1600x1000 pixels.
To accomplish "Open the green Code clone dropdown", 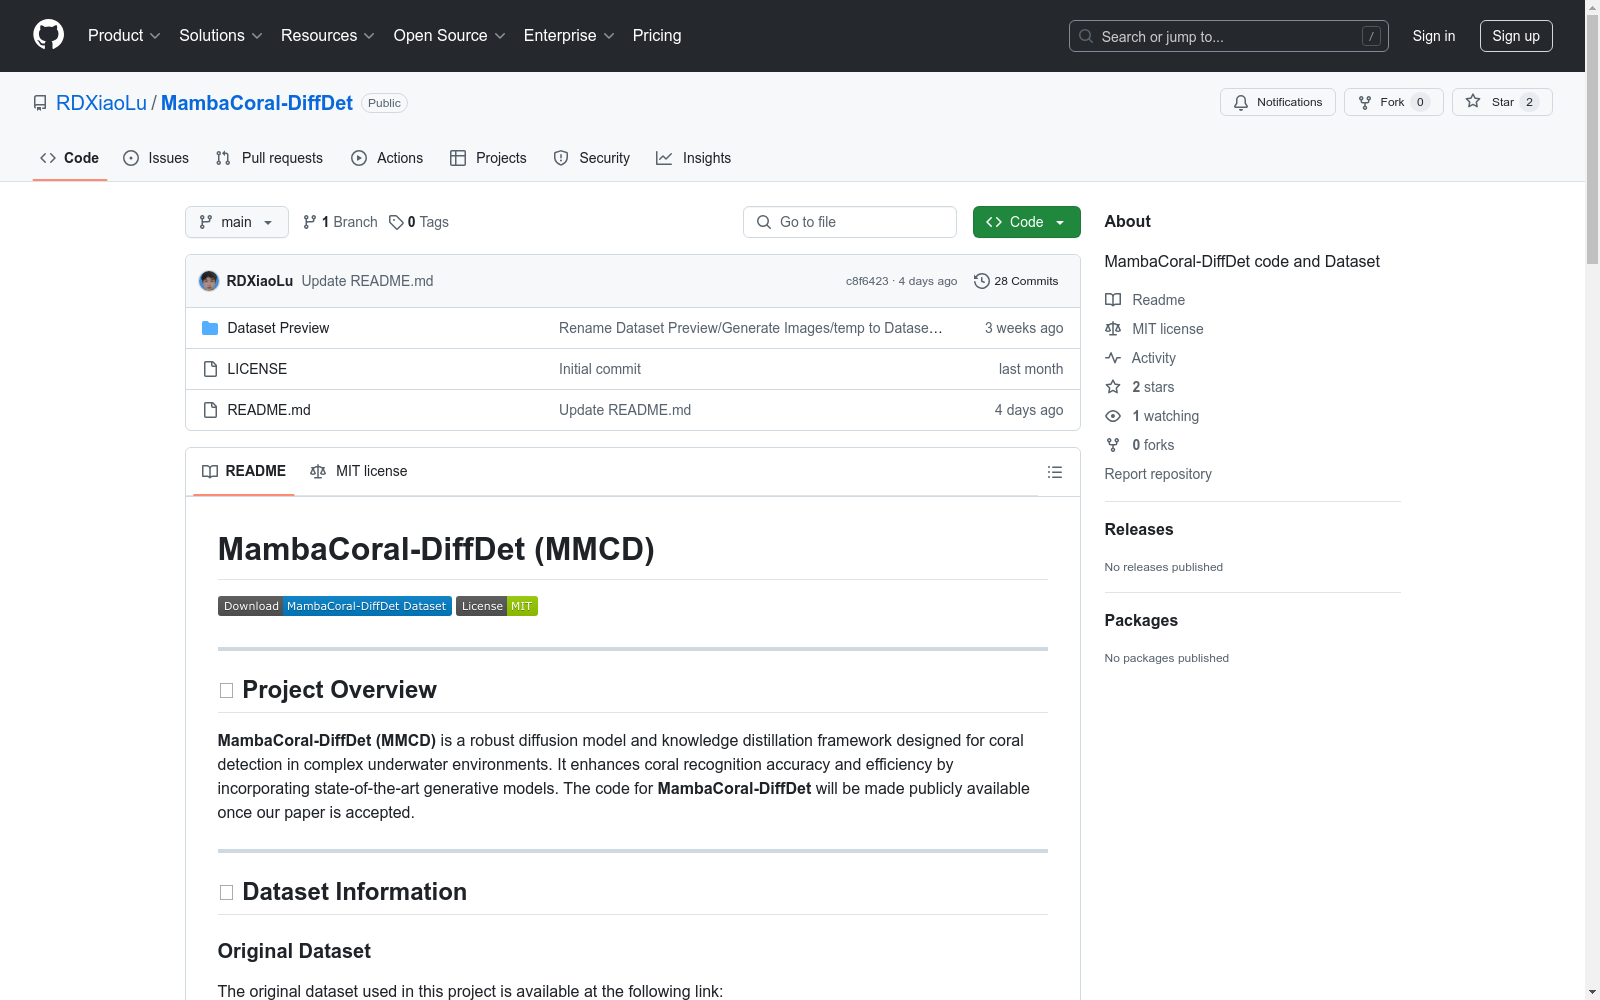I will 1026,222.
